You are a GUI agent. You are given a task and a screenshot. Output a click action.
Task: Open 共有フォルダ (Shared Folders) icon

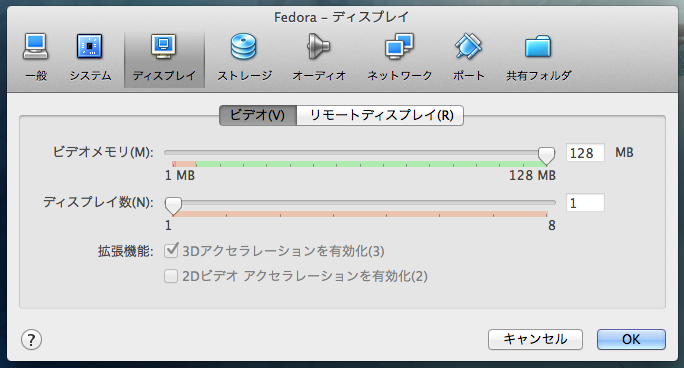pos(538,47)
